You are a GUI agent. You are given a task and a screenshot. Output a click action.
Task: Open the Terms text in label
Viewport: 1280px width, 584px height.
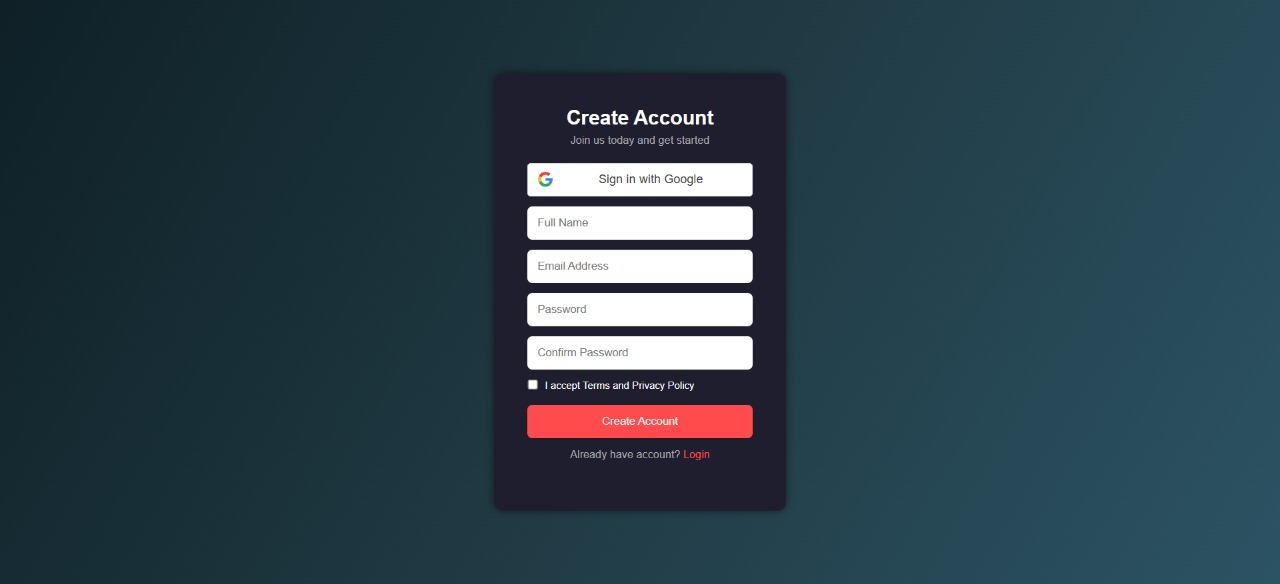click(x=596, y=386)
